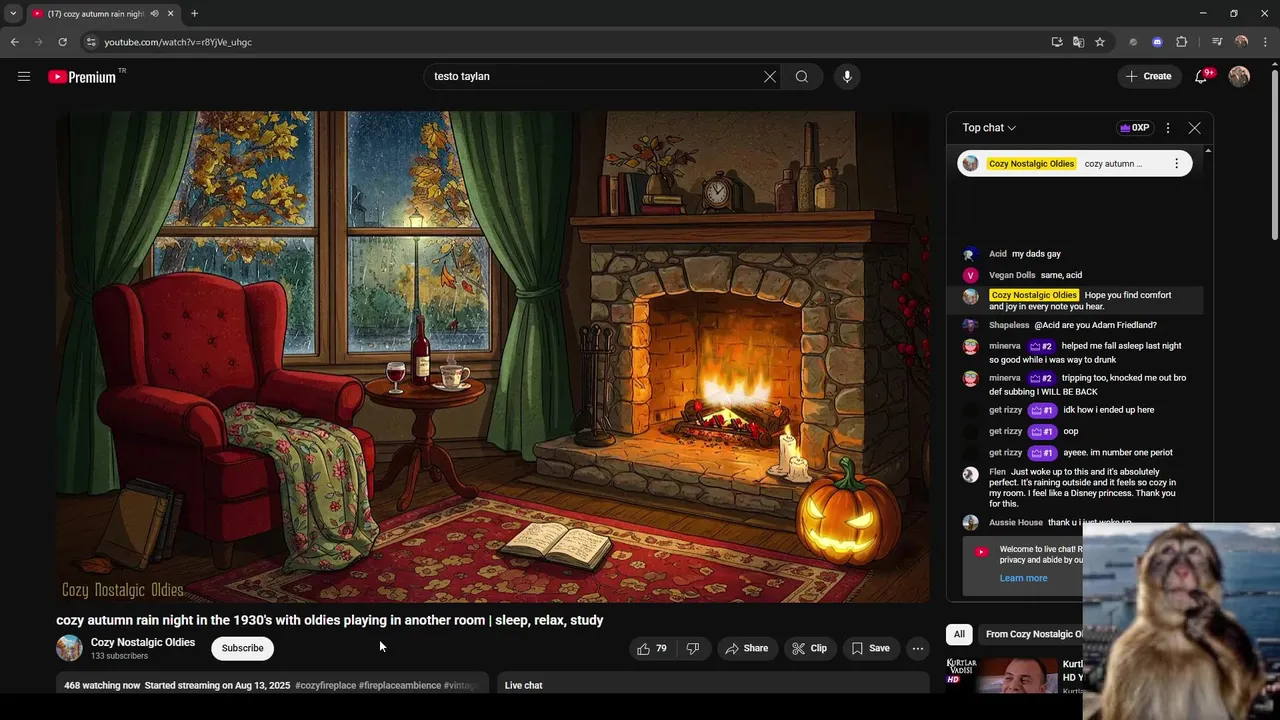Select the All filter chip
This screenshot has width=1280, height=720.
click(959, 634)
